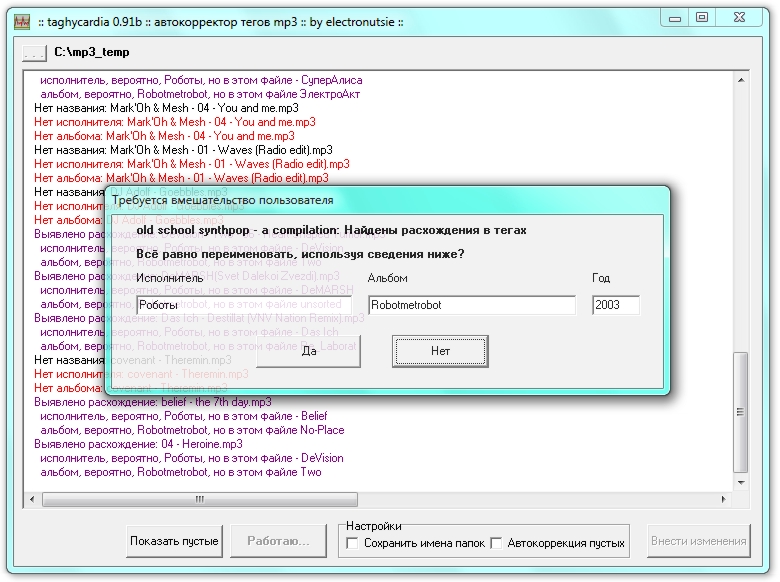Edit the Исполнитель field containing Роботы
Image resolution: width=780 pixels, height=582 pixels.
pos(244,305)
